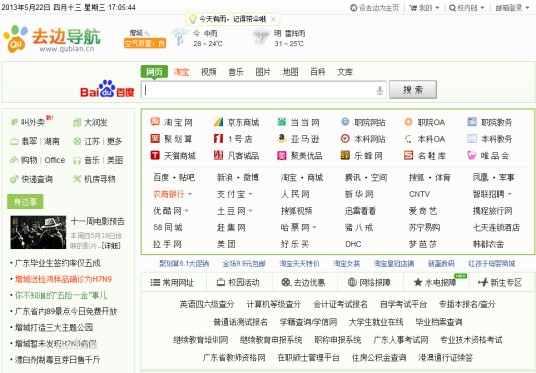Click the Taobao site icon
Image resolution: width=536 pixels, height=373 pixels.
pyautogui.click(x=155, y=122)
